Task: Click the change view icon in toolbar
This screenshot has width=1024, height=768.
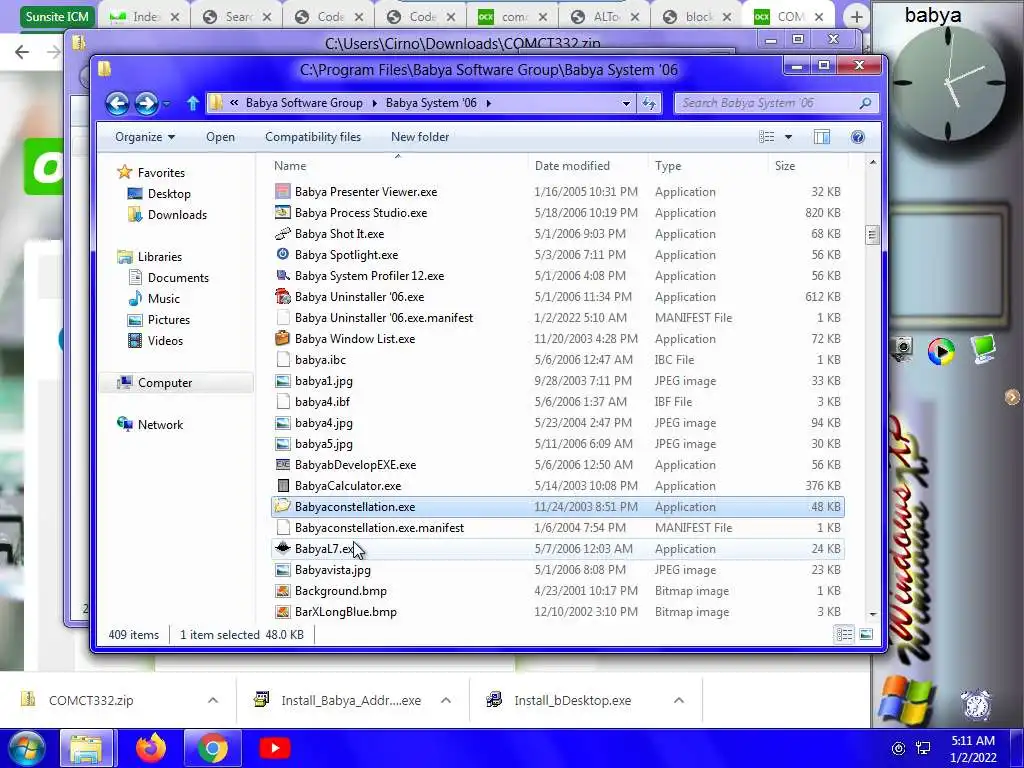Action: point(767,136)
